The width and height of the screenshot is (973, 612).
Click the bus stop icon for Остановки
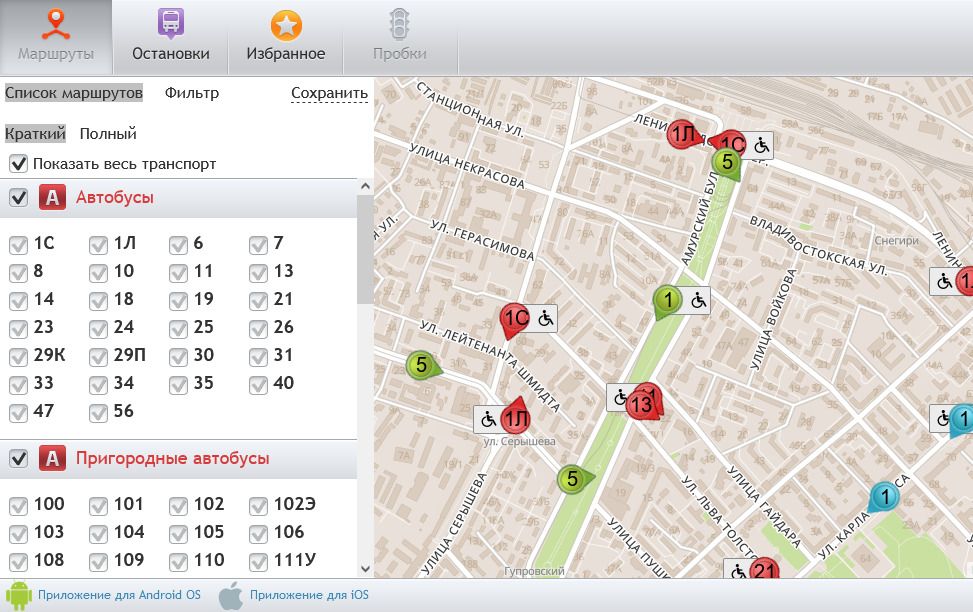click(x=170, y=24)
